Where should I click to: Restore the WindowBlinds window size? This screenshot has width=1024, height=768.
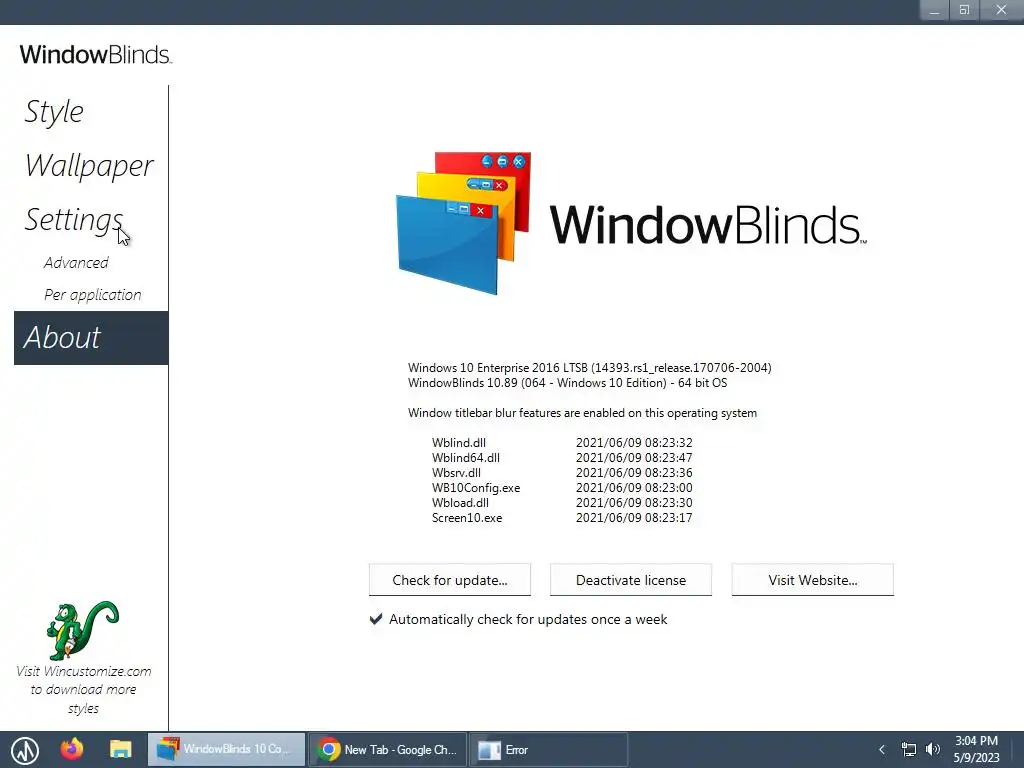(x=965, y=10)
